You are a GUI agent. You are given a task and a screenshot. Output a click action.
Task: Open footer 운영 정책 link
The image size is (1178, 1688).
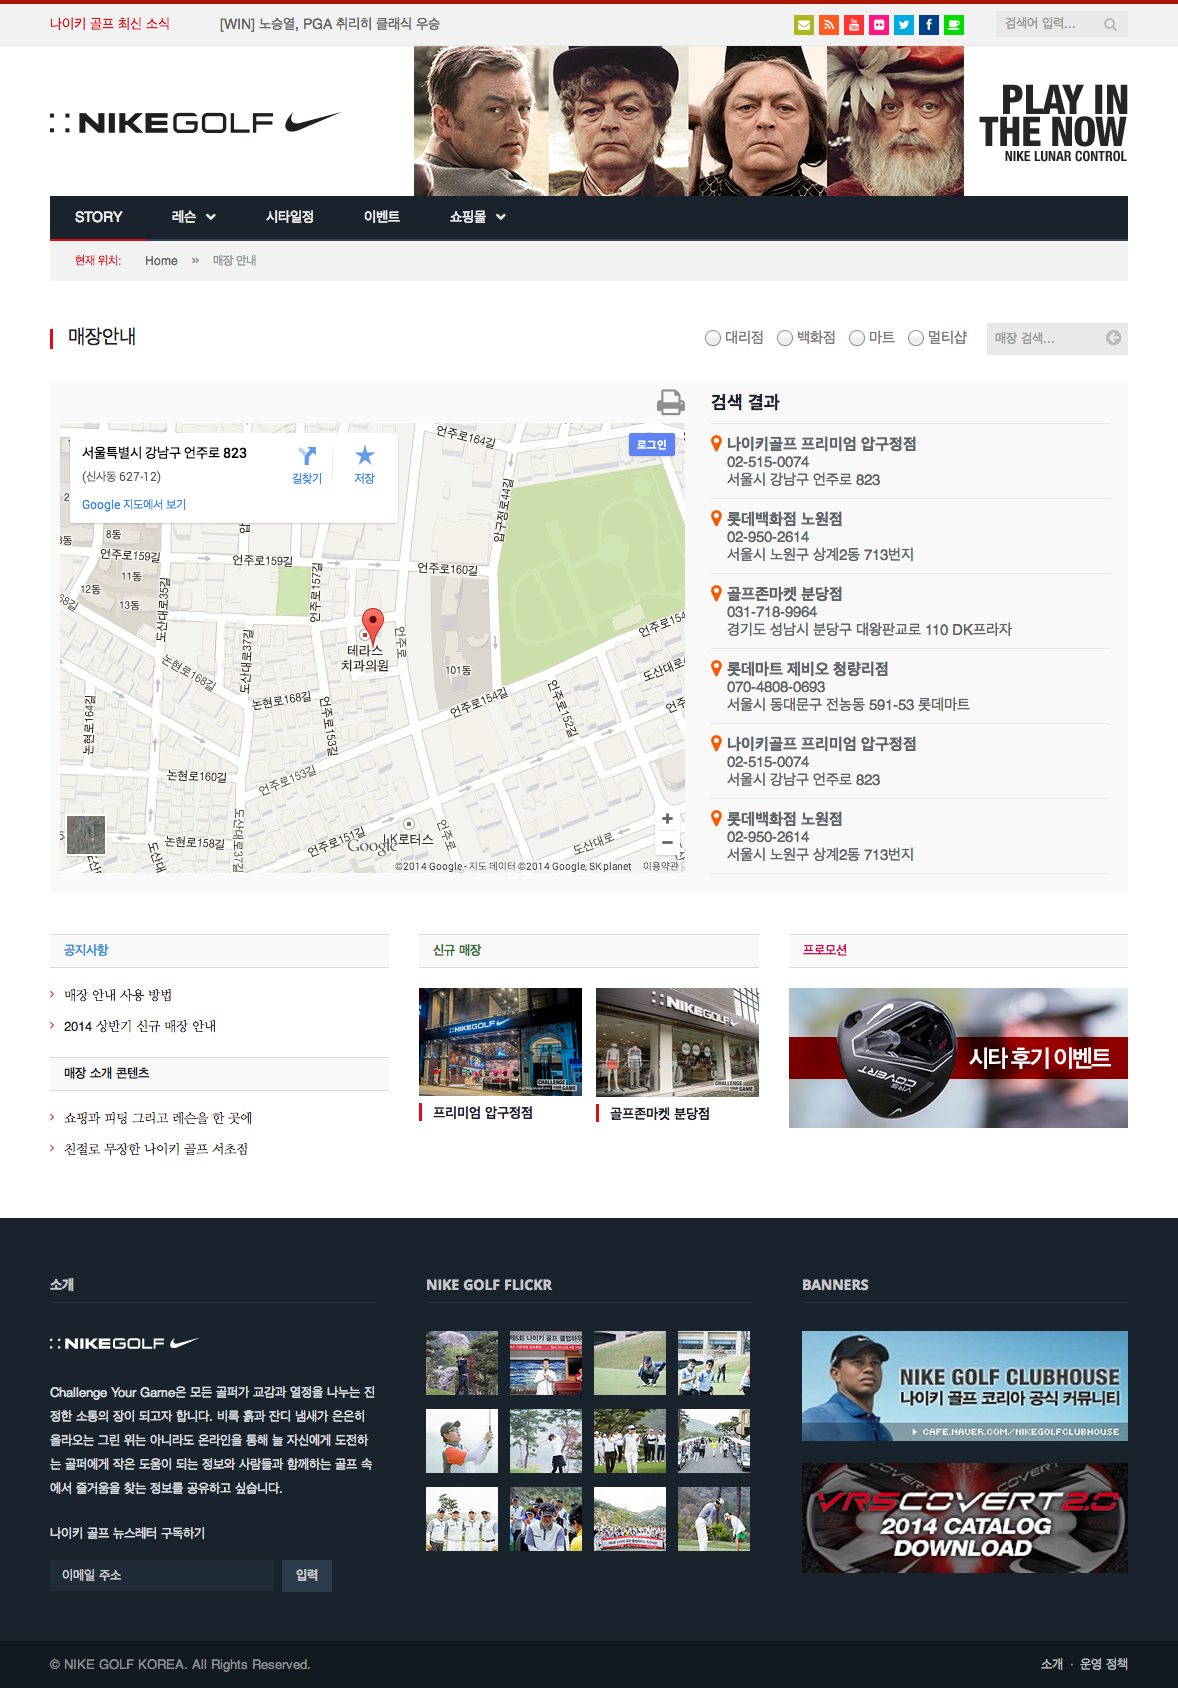pyautogui.click(x=1104, y=1664)
